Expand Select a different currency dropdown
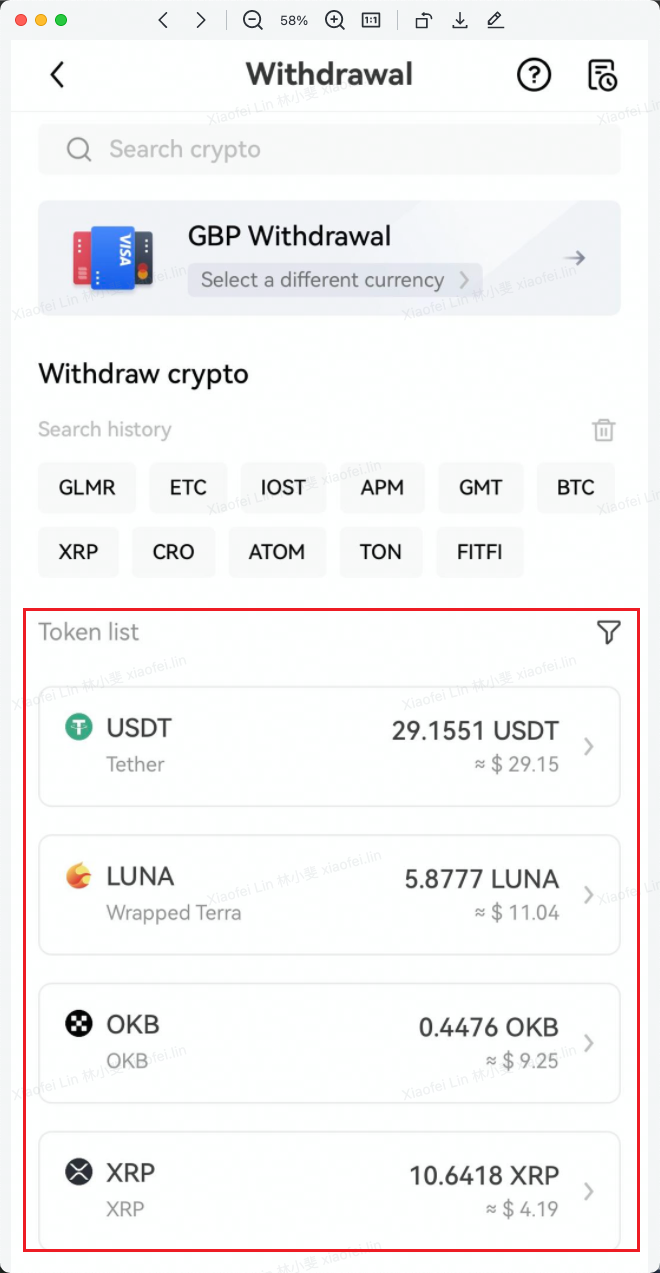 coord(335,280)
